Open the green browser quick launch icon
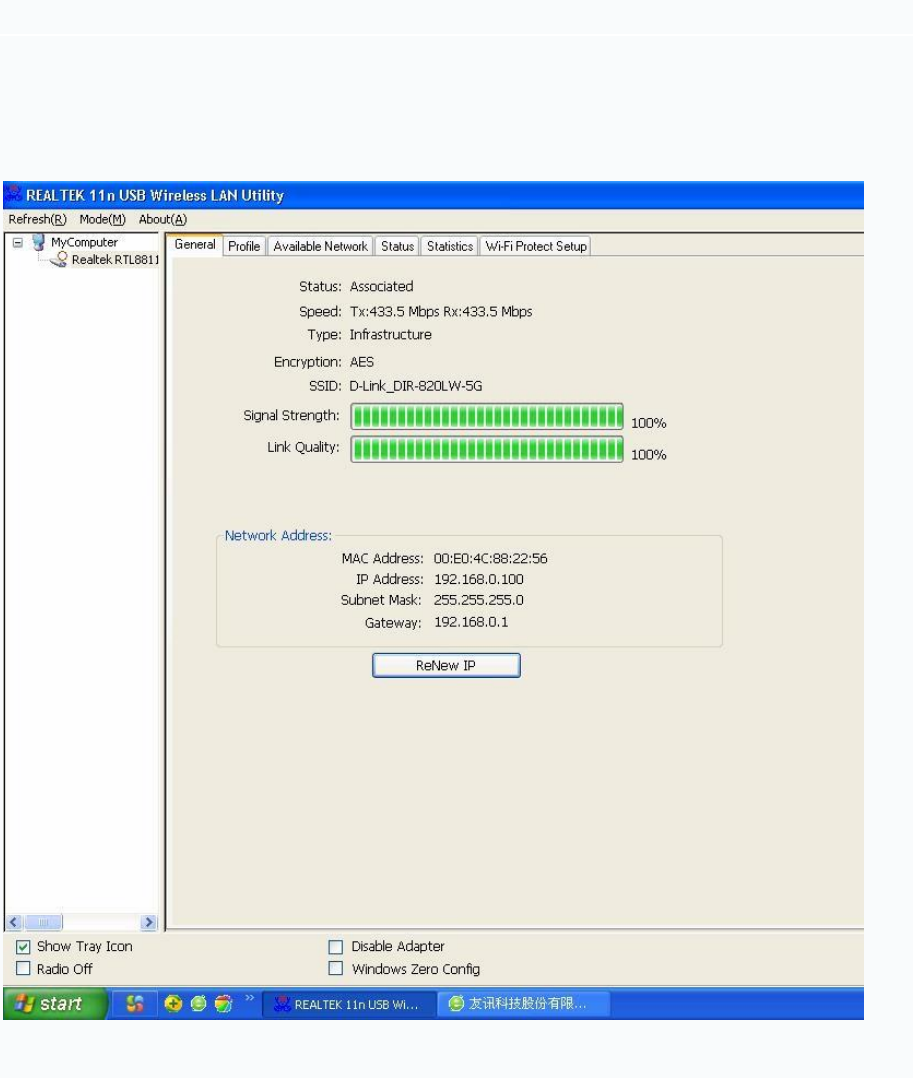The image size is (913, 1078). click(x=198, y=1004)
